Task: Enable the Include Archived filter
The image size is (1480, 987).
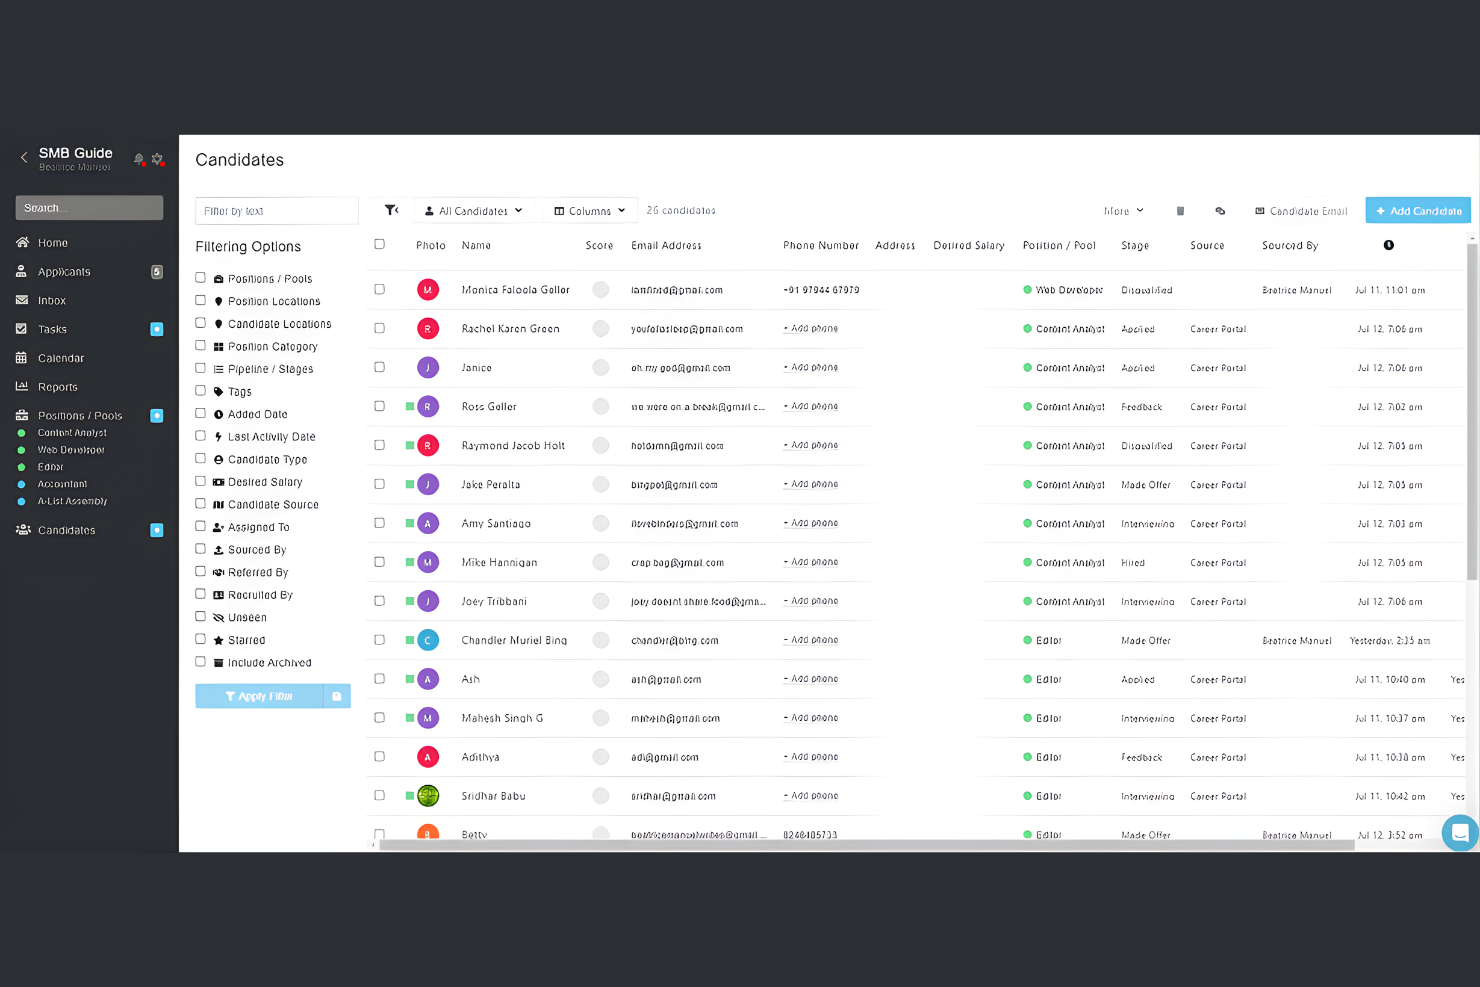Action: coord(200,662)
